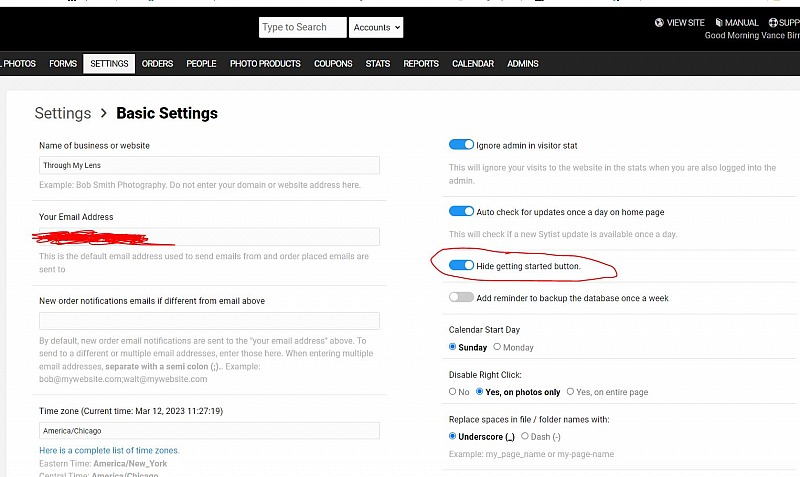This screenshot has width=800, height=477.
Task: Click the Good Morning greeting text
Action: (x=752, y=35)
